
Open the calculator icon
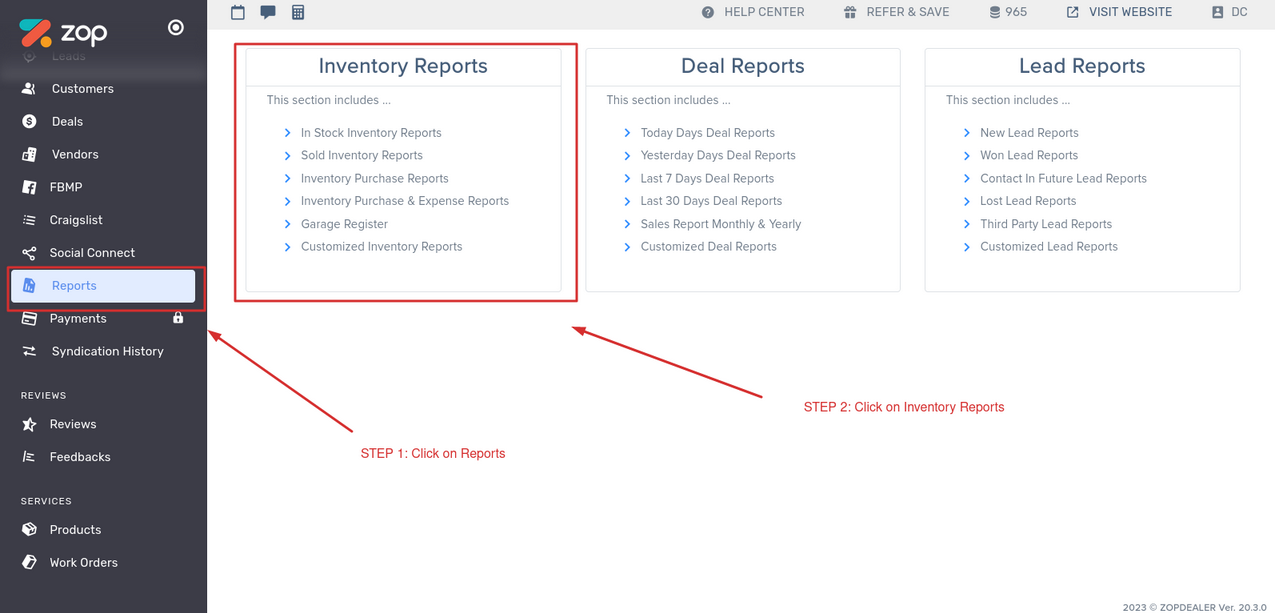tap(298, 12)
